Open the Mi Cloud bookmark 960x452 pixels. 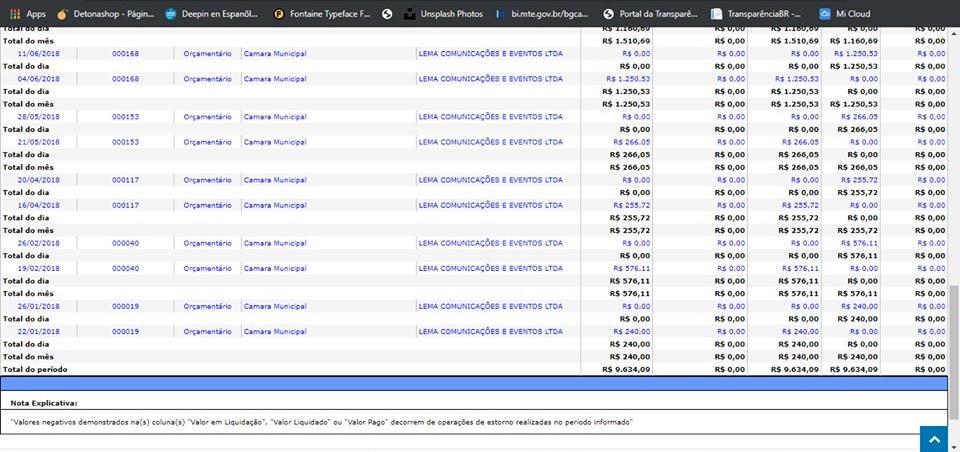[x=846, y=14]
